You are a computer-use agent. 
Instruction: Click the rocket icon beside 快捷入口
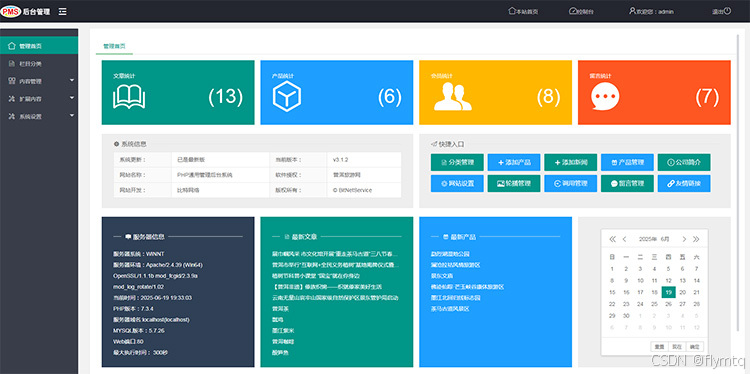tap(434, 143)
